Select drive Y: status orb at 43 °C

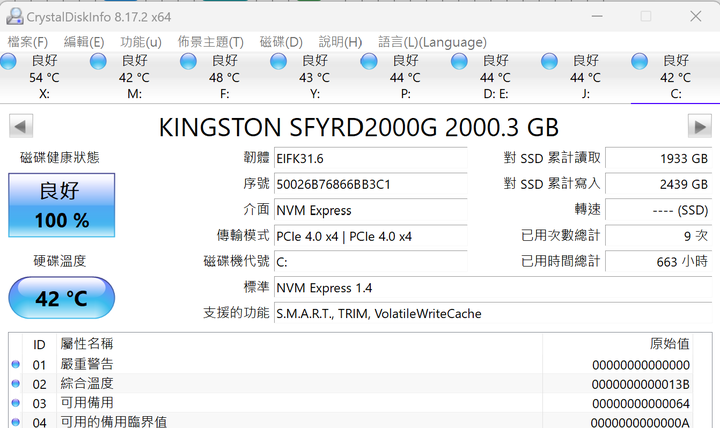[278, 61]
